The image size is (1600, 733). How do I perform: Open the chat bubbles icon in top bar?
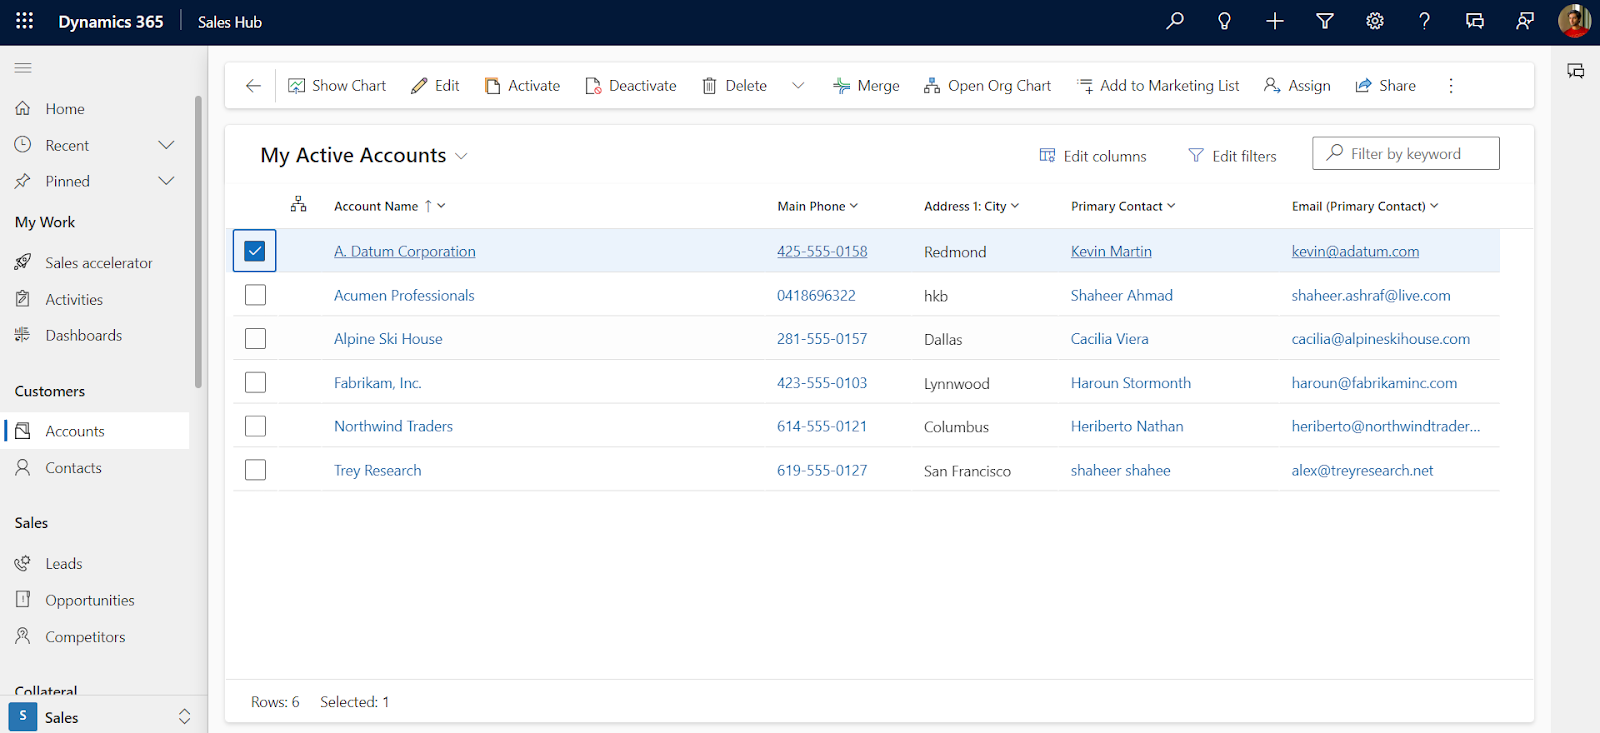click(1474, 21)
